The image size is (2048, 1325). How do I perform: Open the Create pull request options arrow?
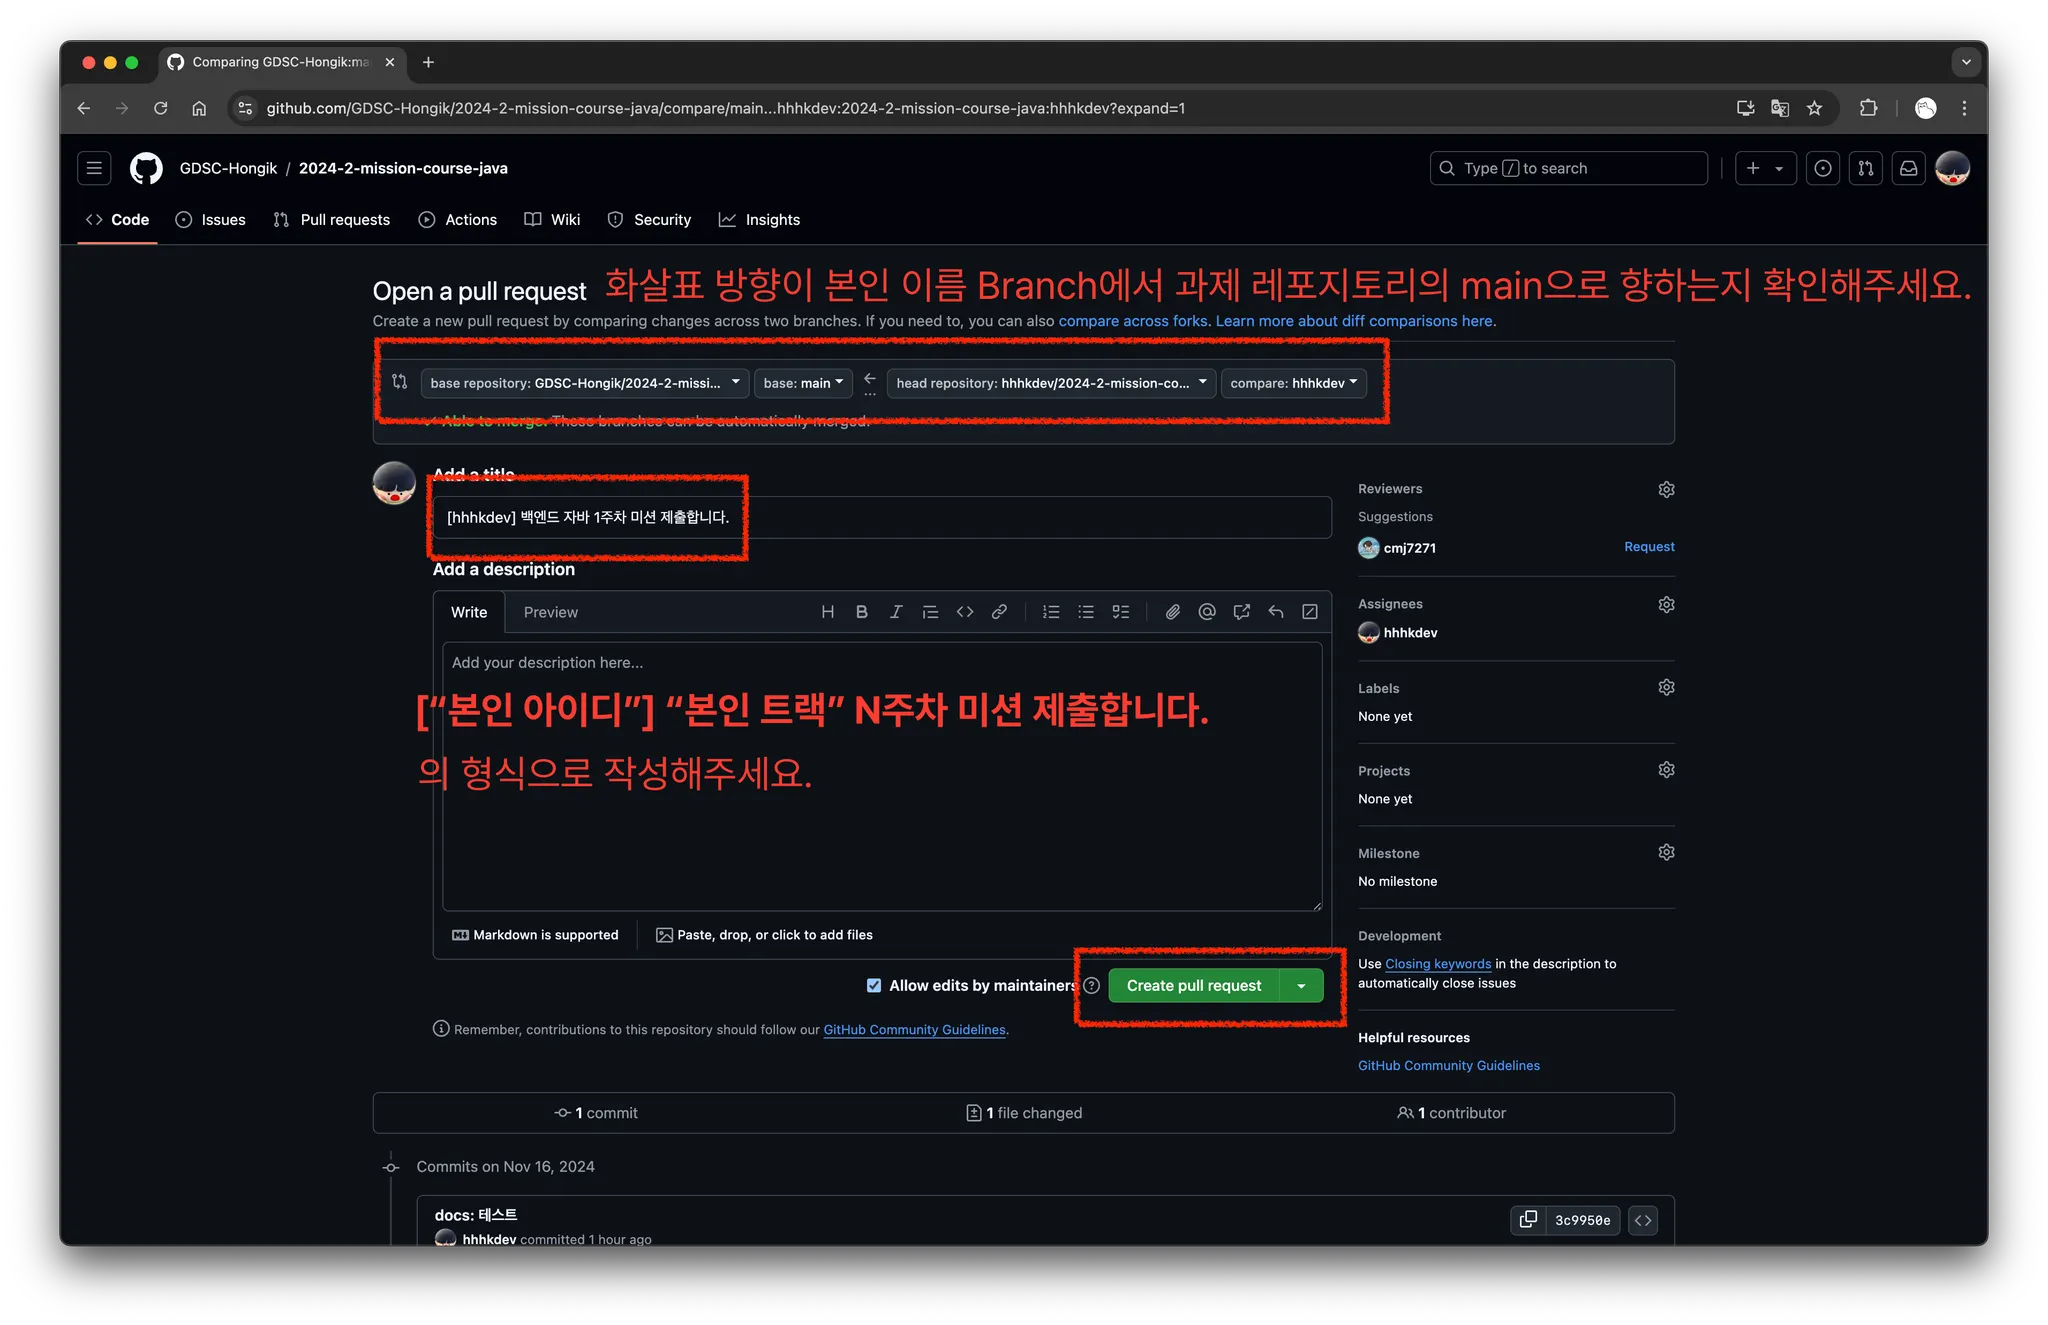(1301, 985)
